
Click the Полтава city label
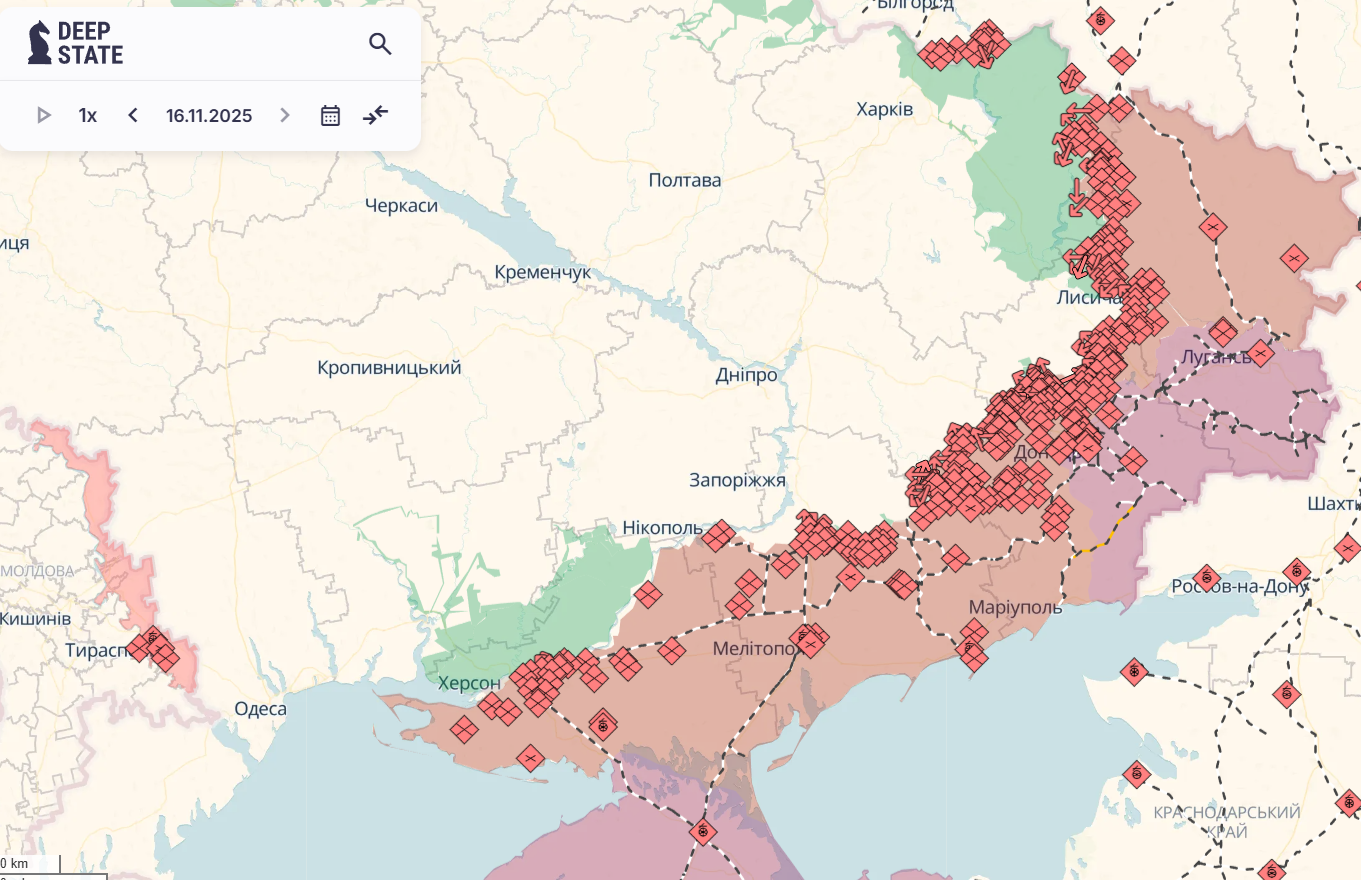coord(684,180)
